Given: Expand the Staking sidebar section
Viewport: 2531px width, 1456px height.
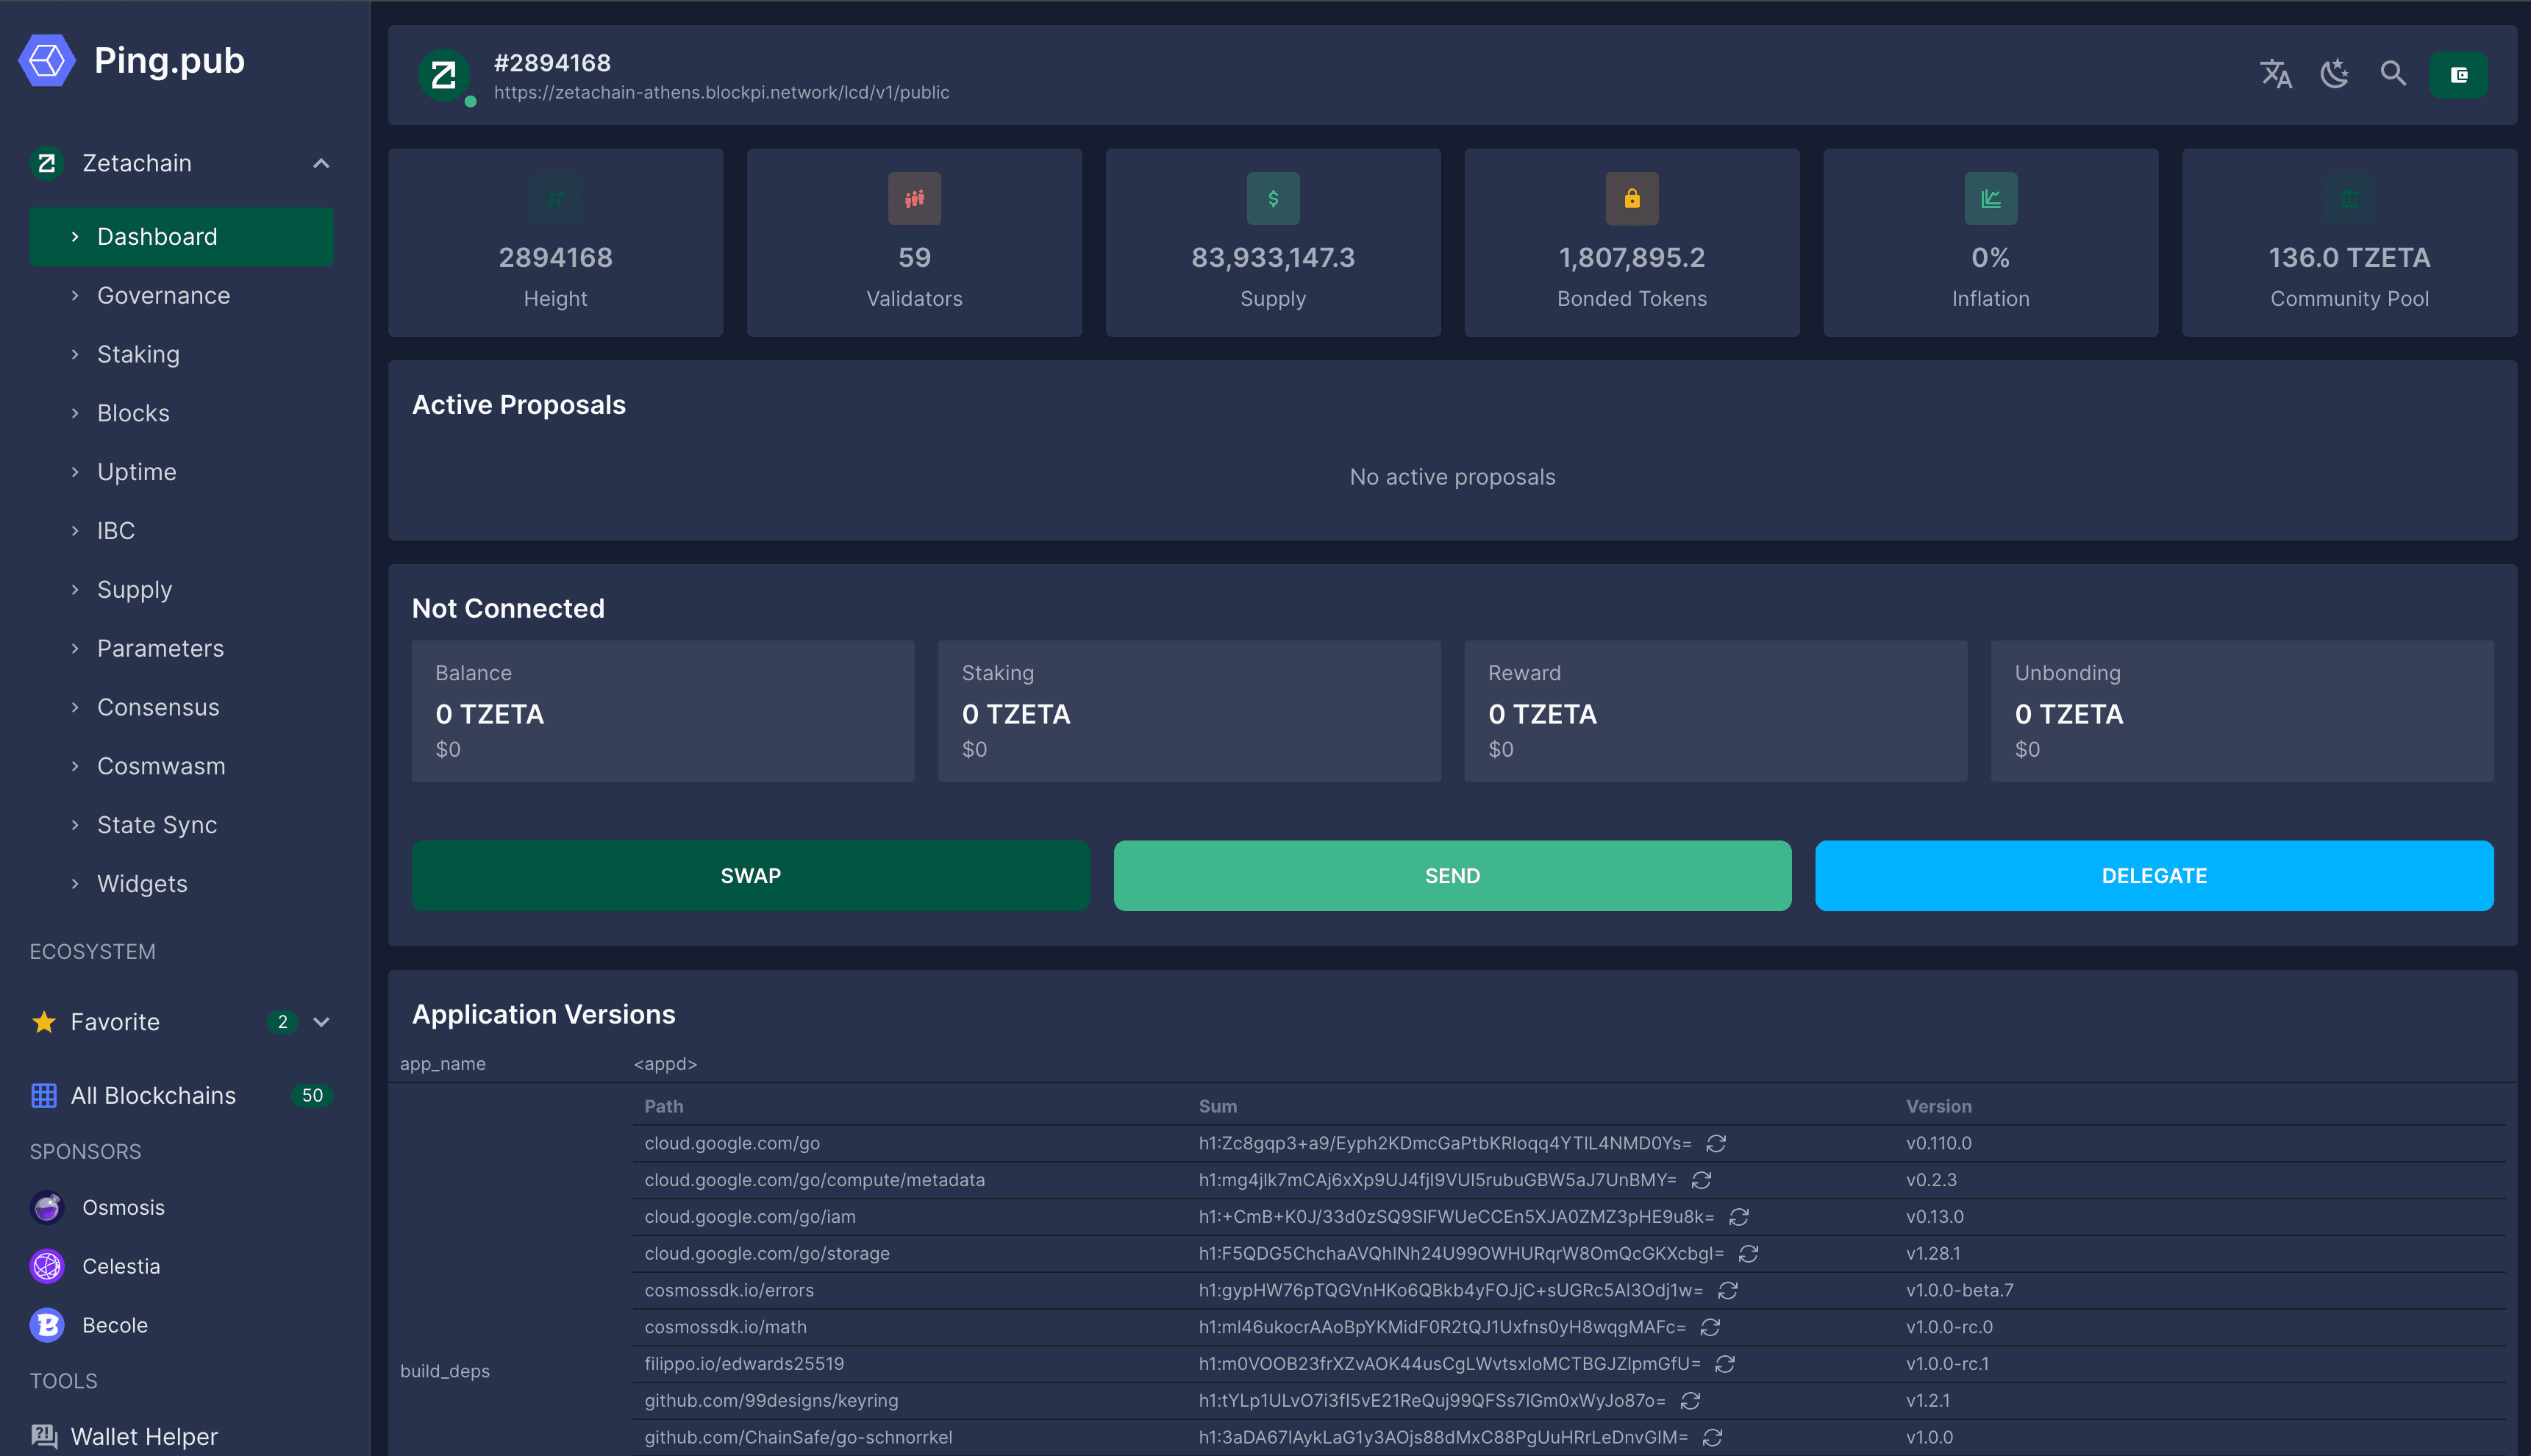Looking at the screenshot, I should tap(138, 353).
